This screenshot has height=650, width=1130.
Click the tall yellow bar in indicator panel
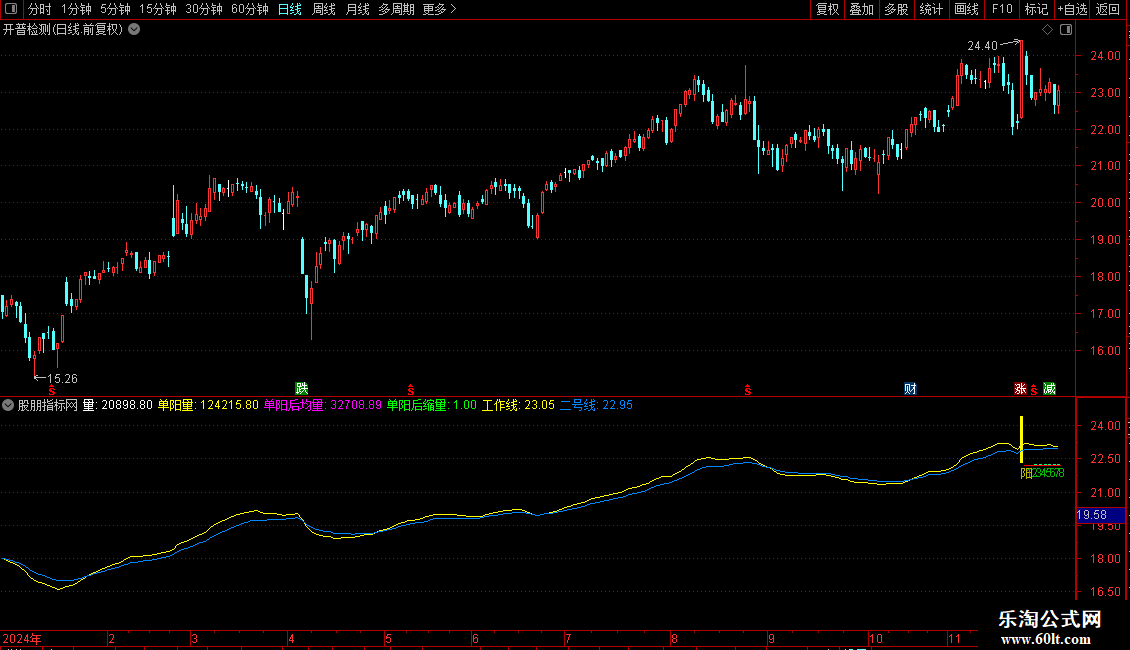click(x=1021, y=439)
